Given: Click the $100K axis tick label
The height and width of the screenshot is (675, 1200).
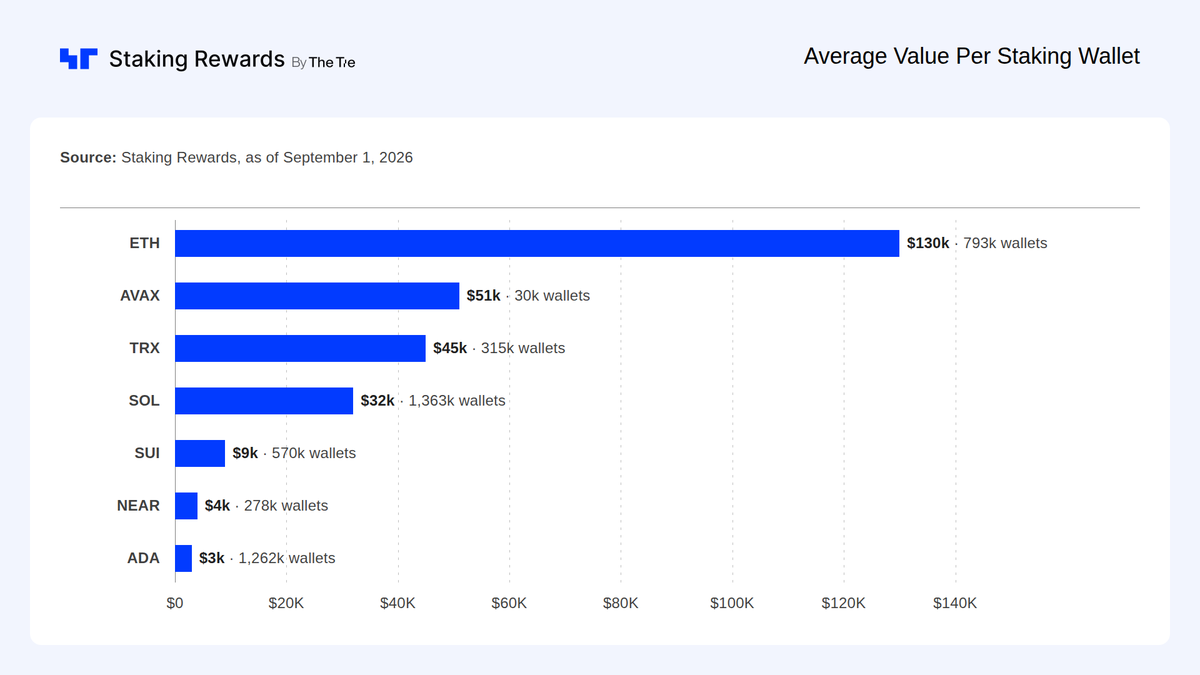Looking at the screenshot, I should click(733, 603).
